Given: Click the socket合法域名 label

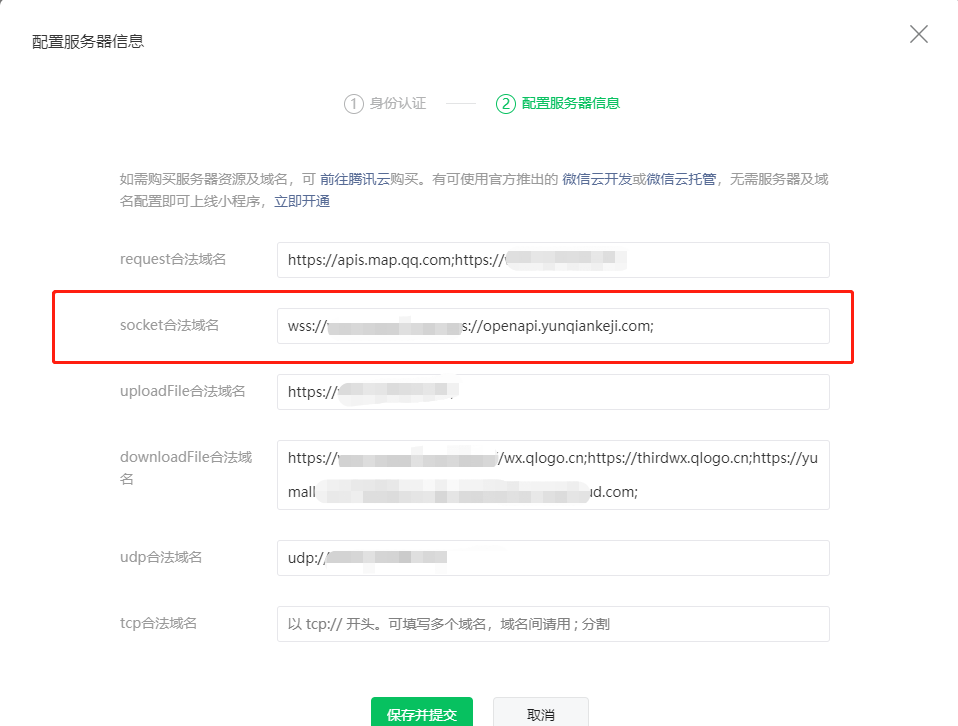Looking at the screenshot, I should (169, 325).
